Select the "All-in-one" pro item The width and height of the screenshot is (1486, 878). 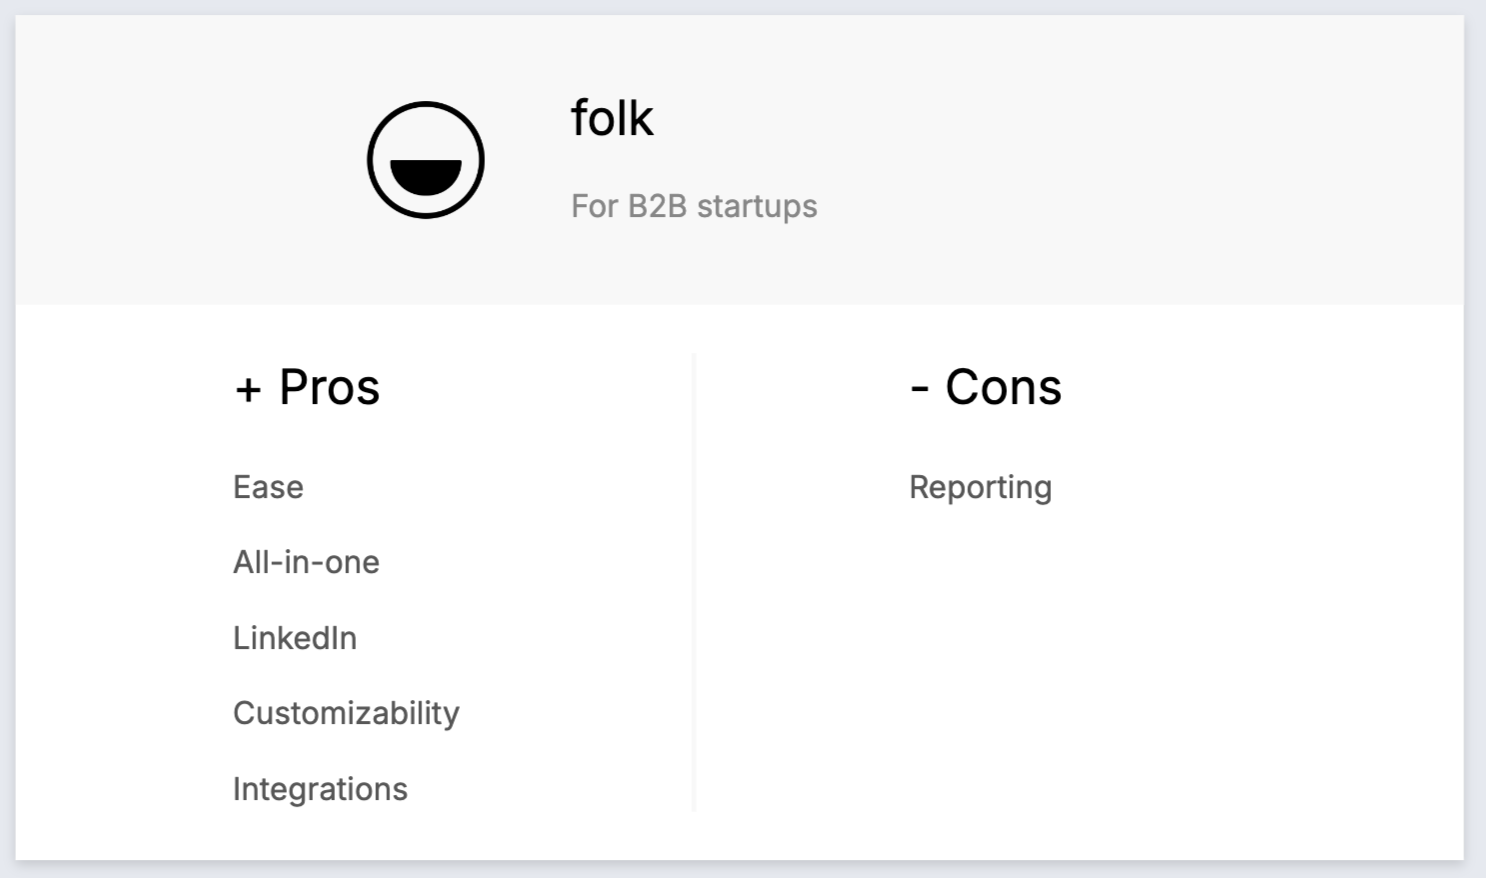pyautogui.click(x=306, y=562)
